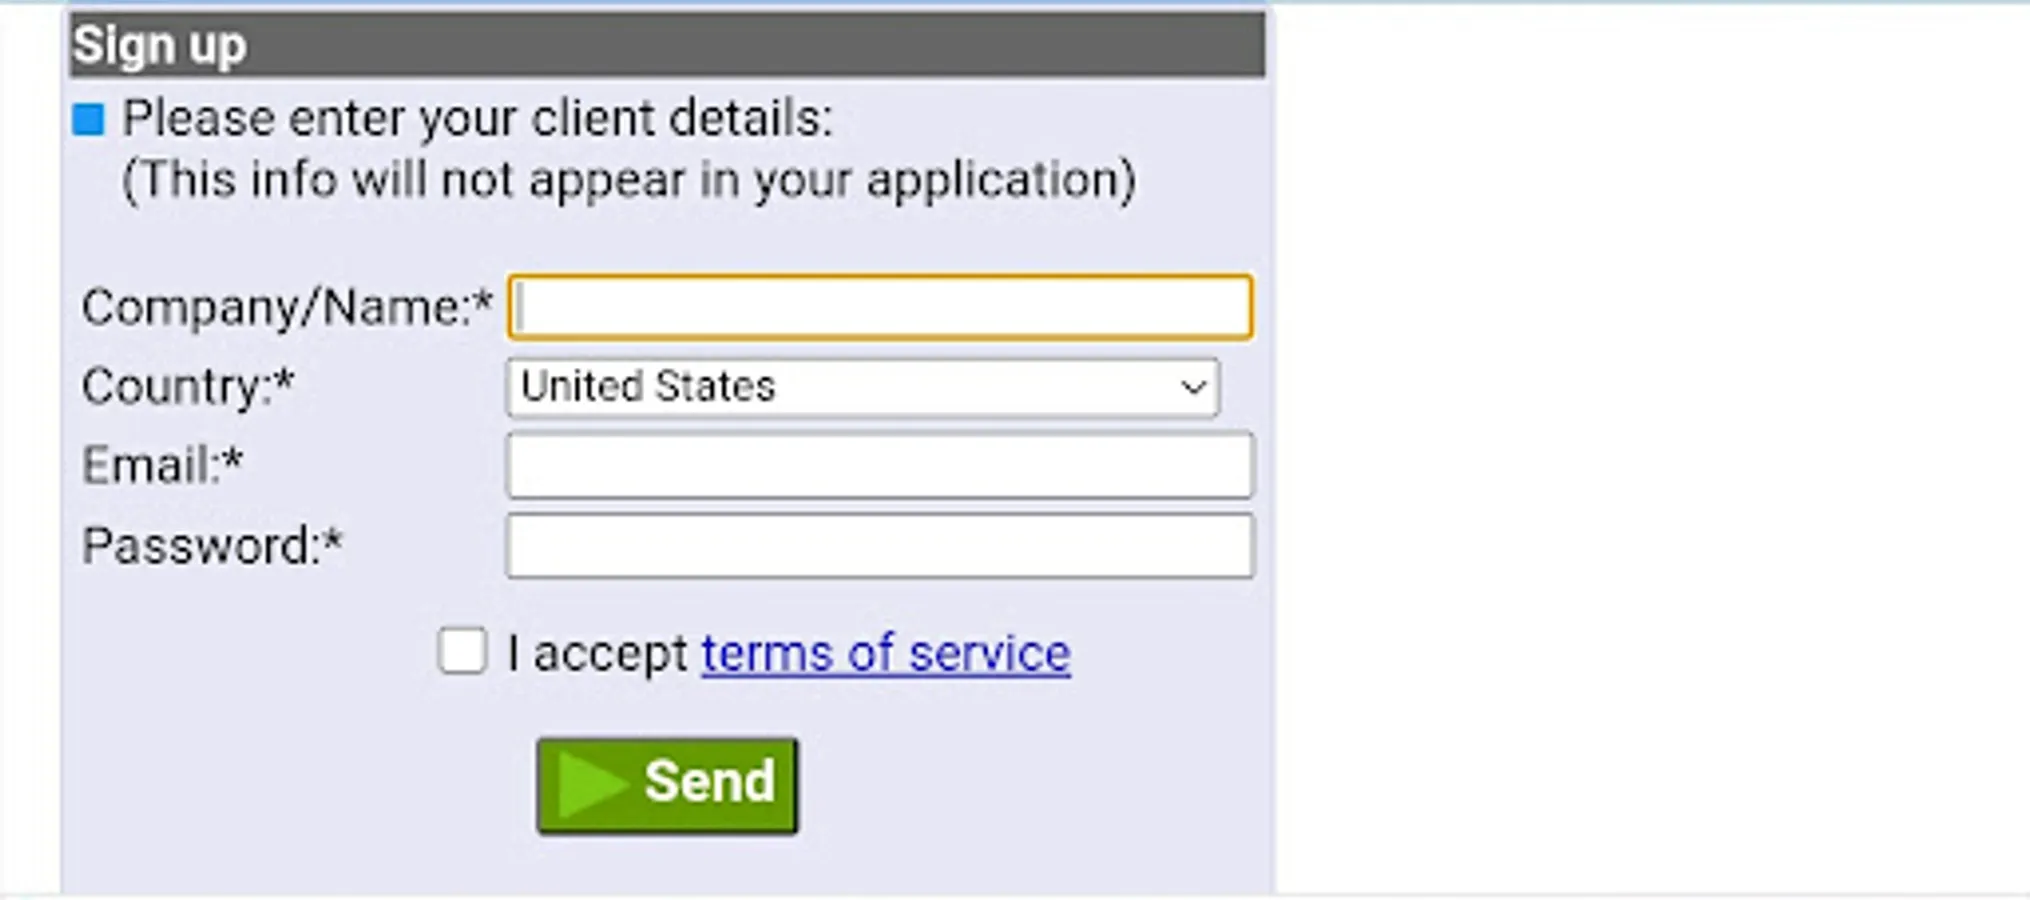Image resolution: width=2030 pixels, height=900 pixels.
Task: Click into the Email input field
Action: (879, 465)
